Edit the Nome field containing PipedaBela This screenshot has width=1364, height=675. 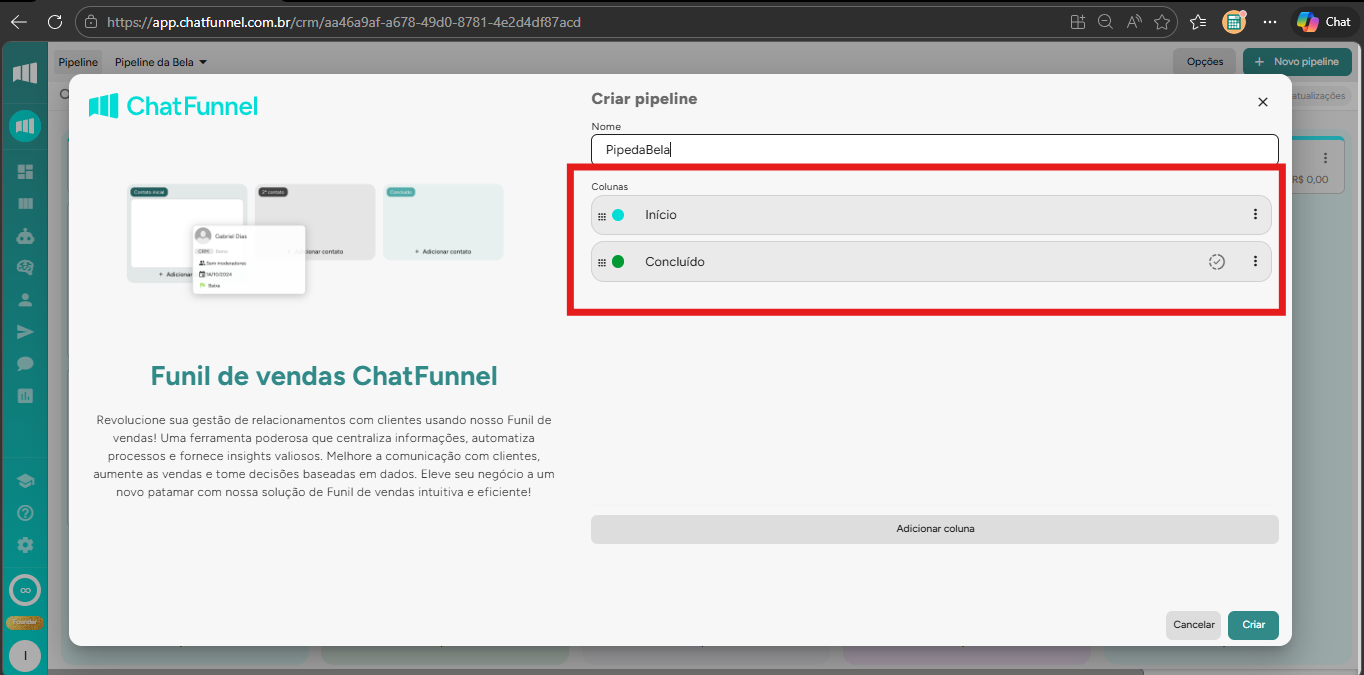935,150
